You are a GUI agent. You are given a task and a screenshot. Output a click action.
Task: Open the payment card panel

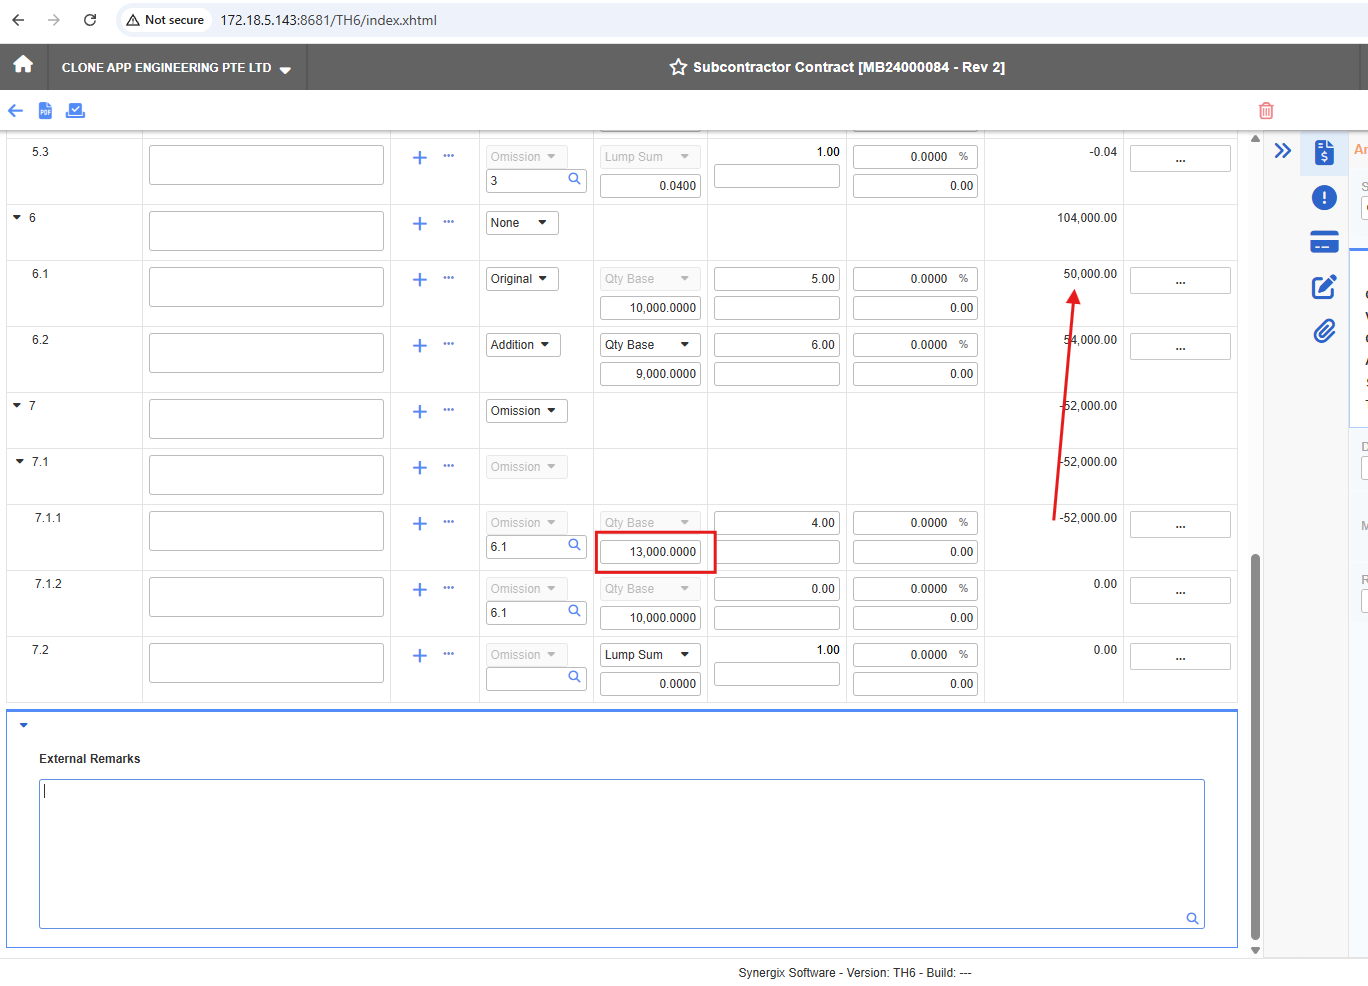click(x=1324, y=242)
